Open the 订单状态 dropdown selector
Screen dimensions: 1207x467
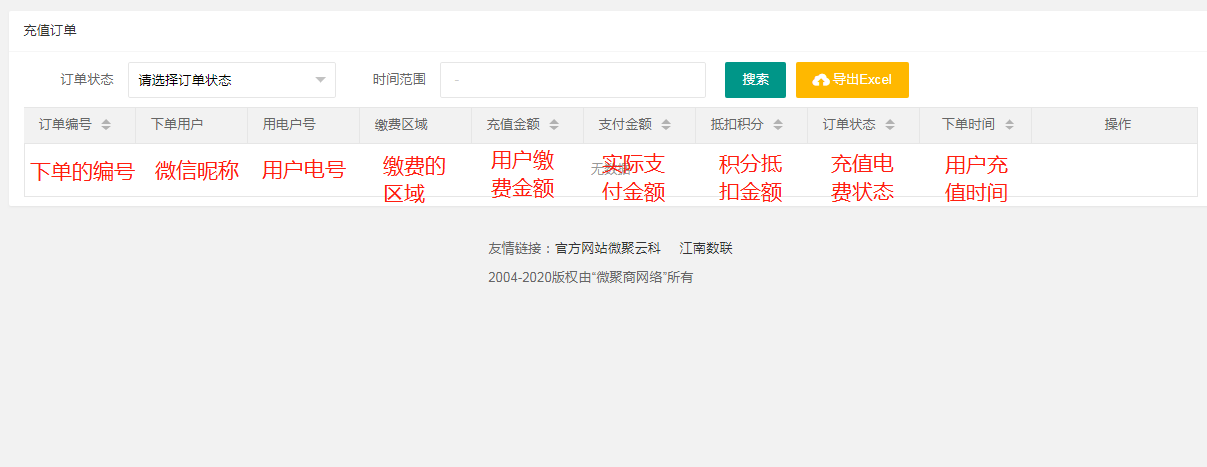coord(232,80)
